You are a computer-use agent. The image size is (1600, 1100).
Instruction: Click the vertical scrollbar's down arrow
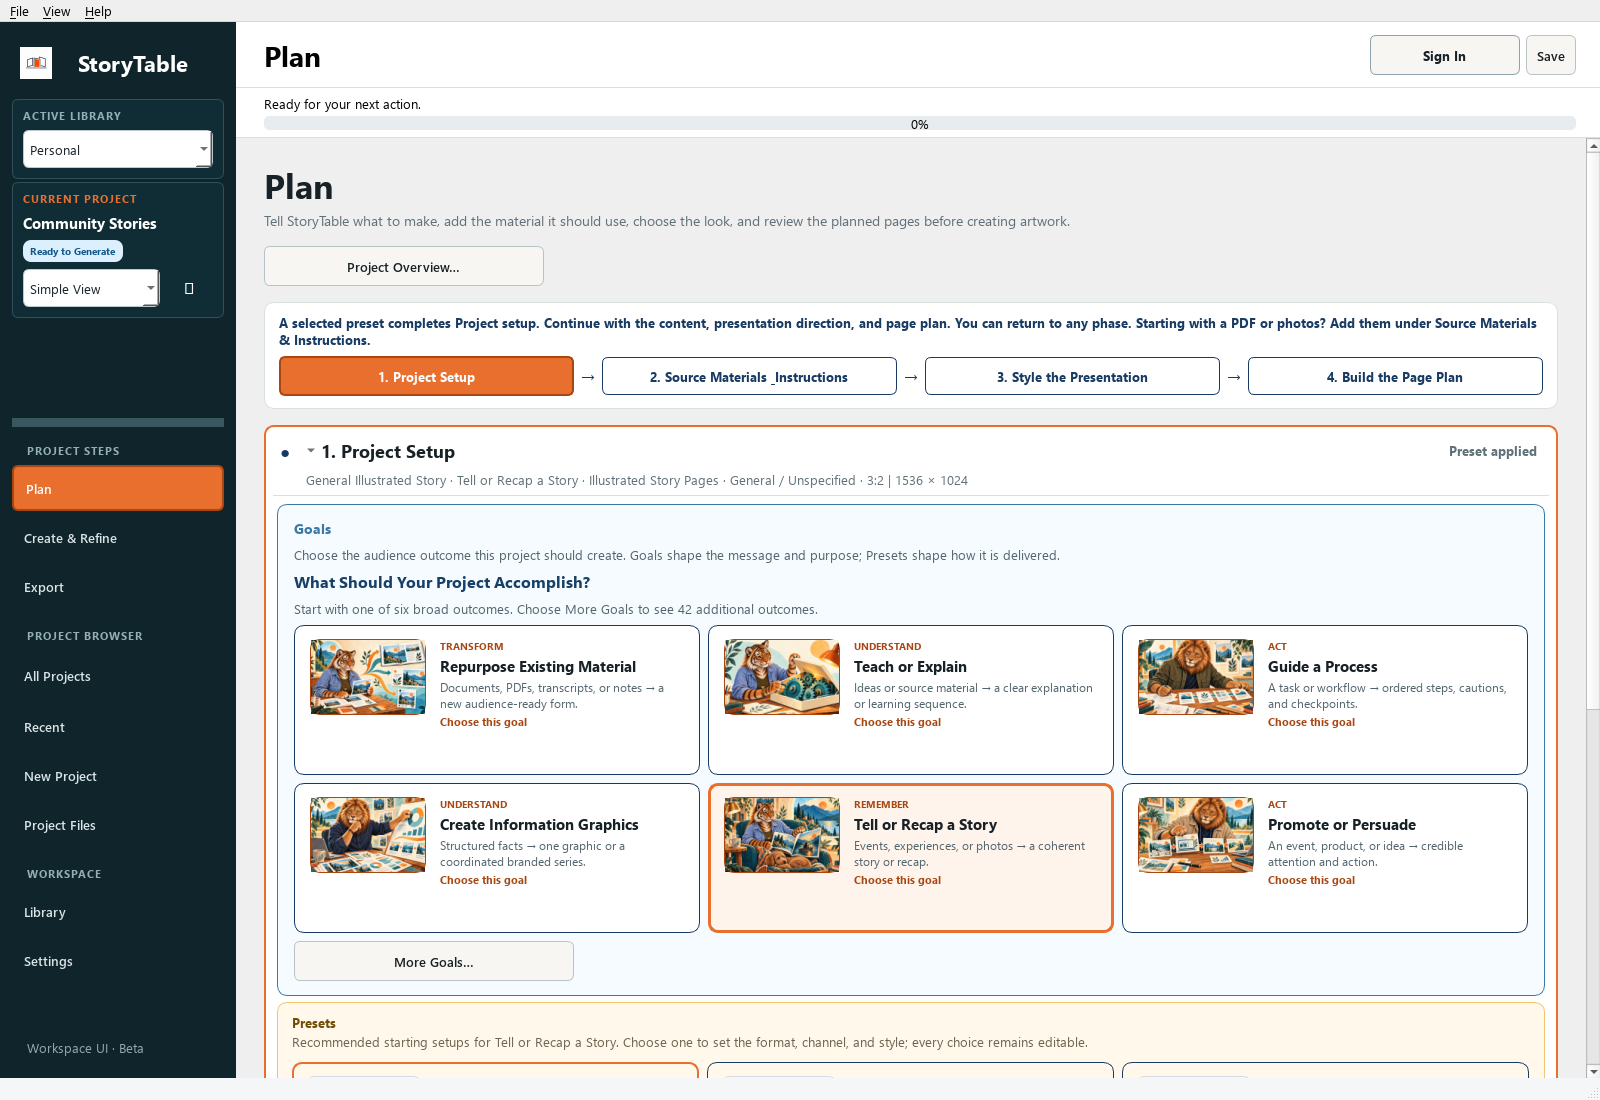pyautogui.click(x=1593, y=1071)
